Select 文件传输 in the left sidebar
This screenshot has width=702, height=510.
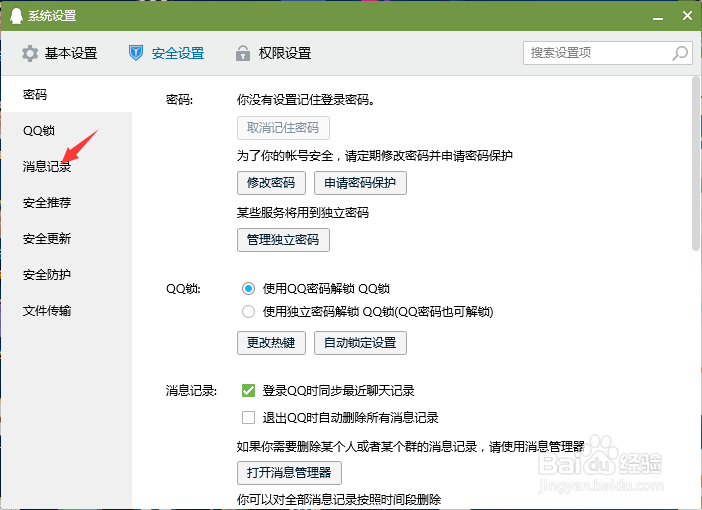67,311
